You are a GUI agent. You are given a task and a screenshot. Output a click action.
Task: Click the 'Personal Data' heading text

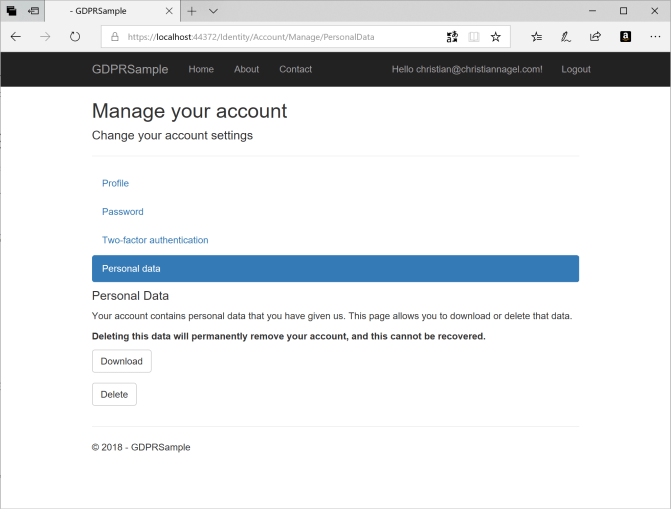pyautogui.click(x=130, y=296)
